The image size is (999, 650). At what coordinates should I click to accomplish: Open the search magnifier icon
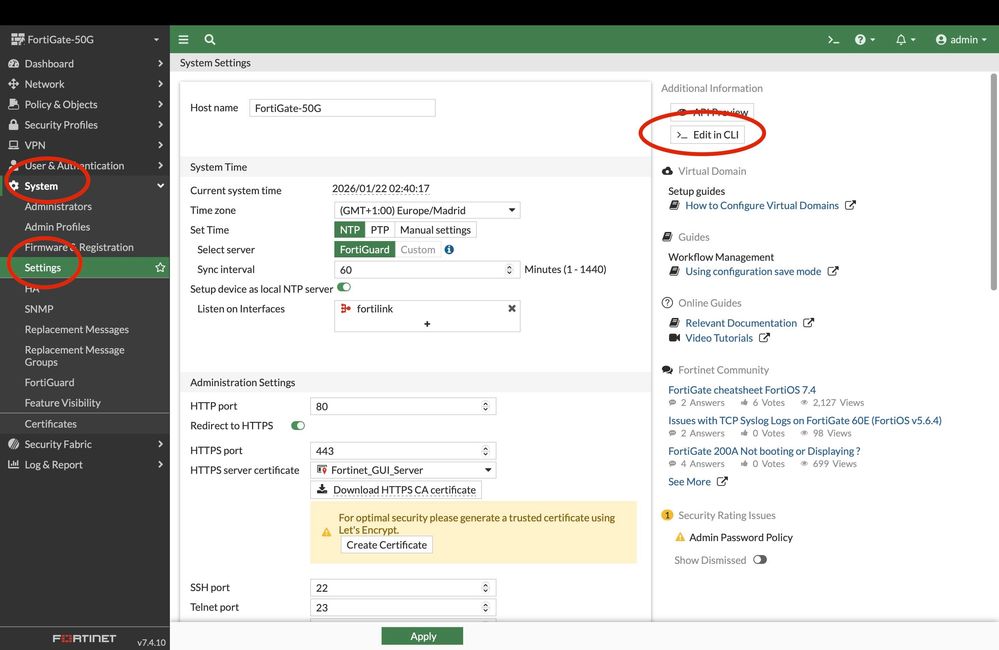click(x=210, y=40)
